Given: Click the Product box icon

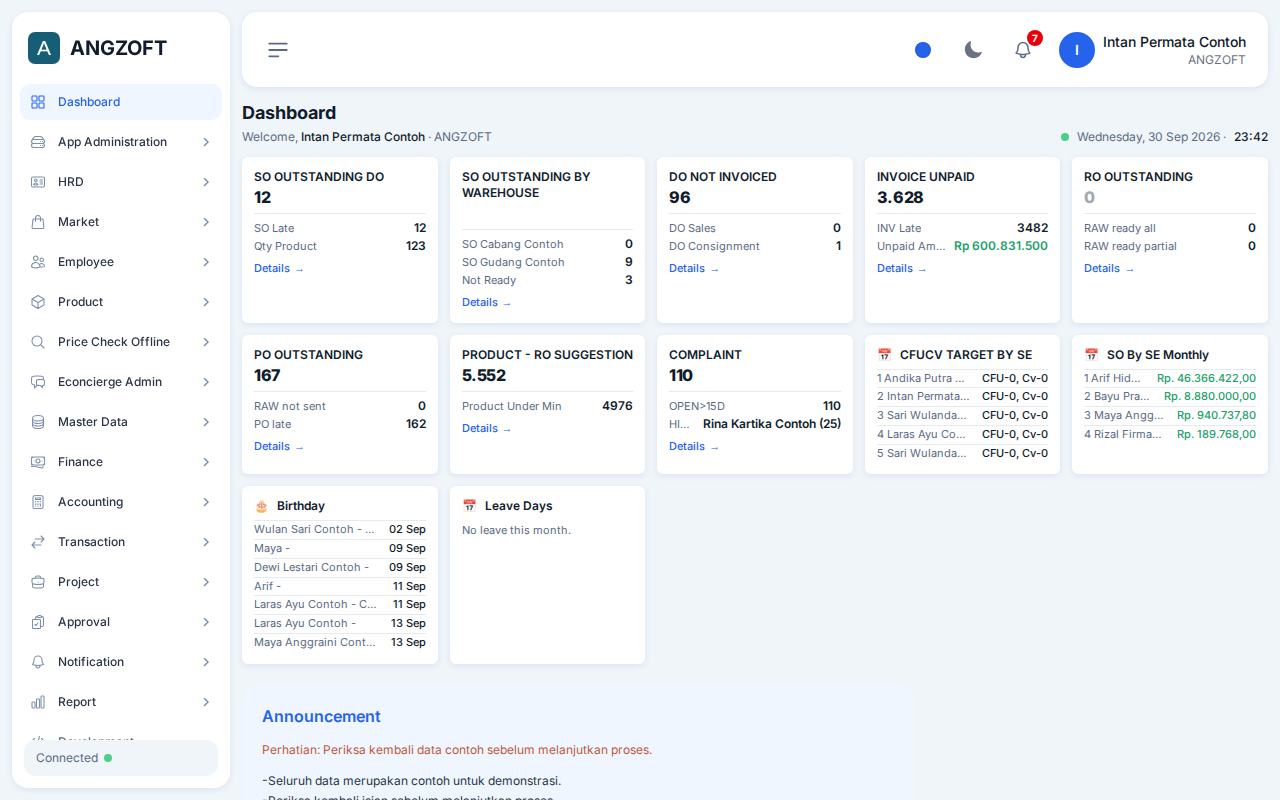Looking at the screenshot, I should (x=38, y=302).
